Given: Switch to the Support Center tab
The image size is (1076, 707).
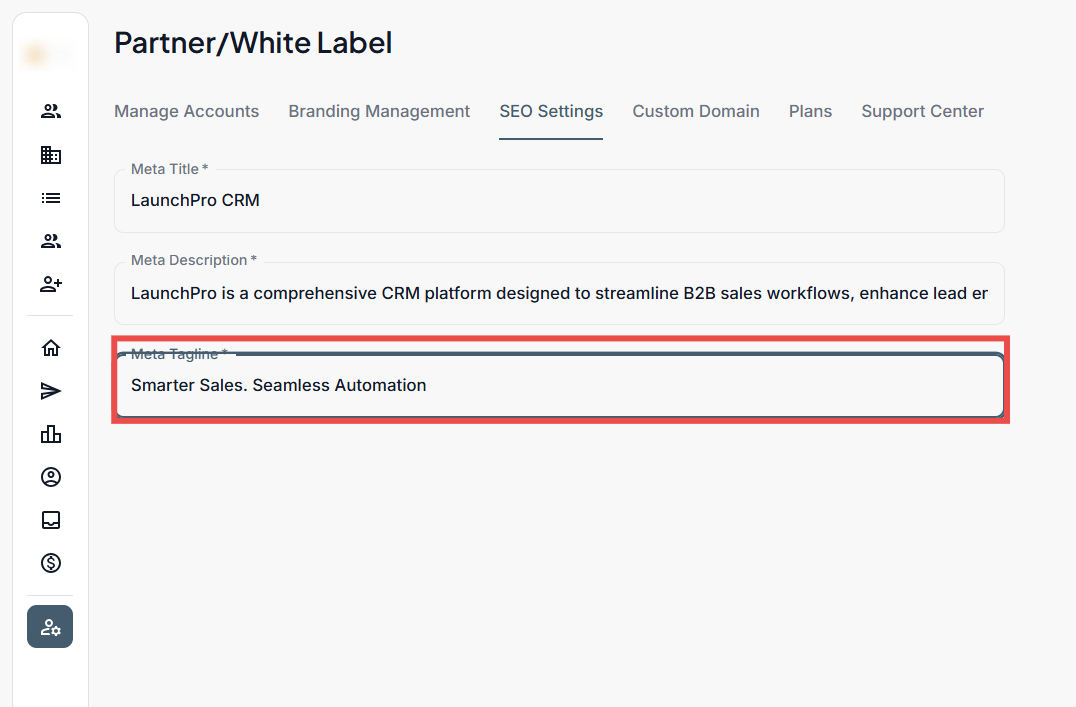Looking at the screenshot, I should click(x=922, y=112).
